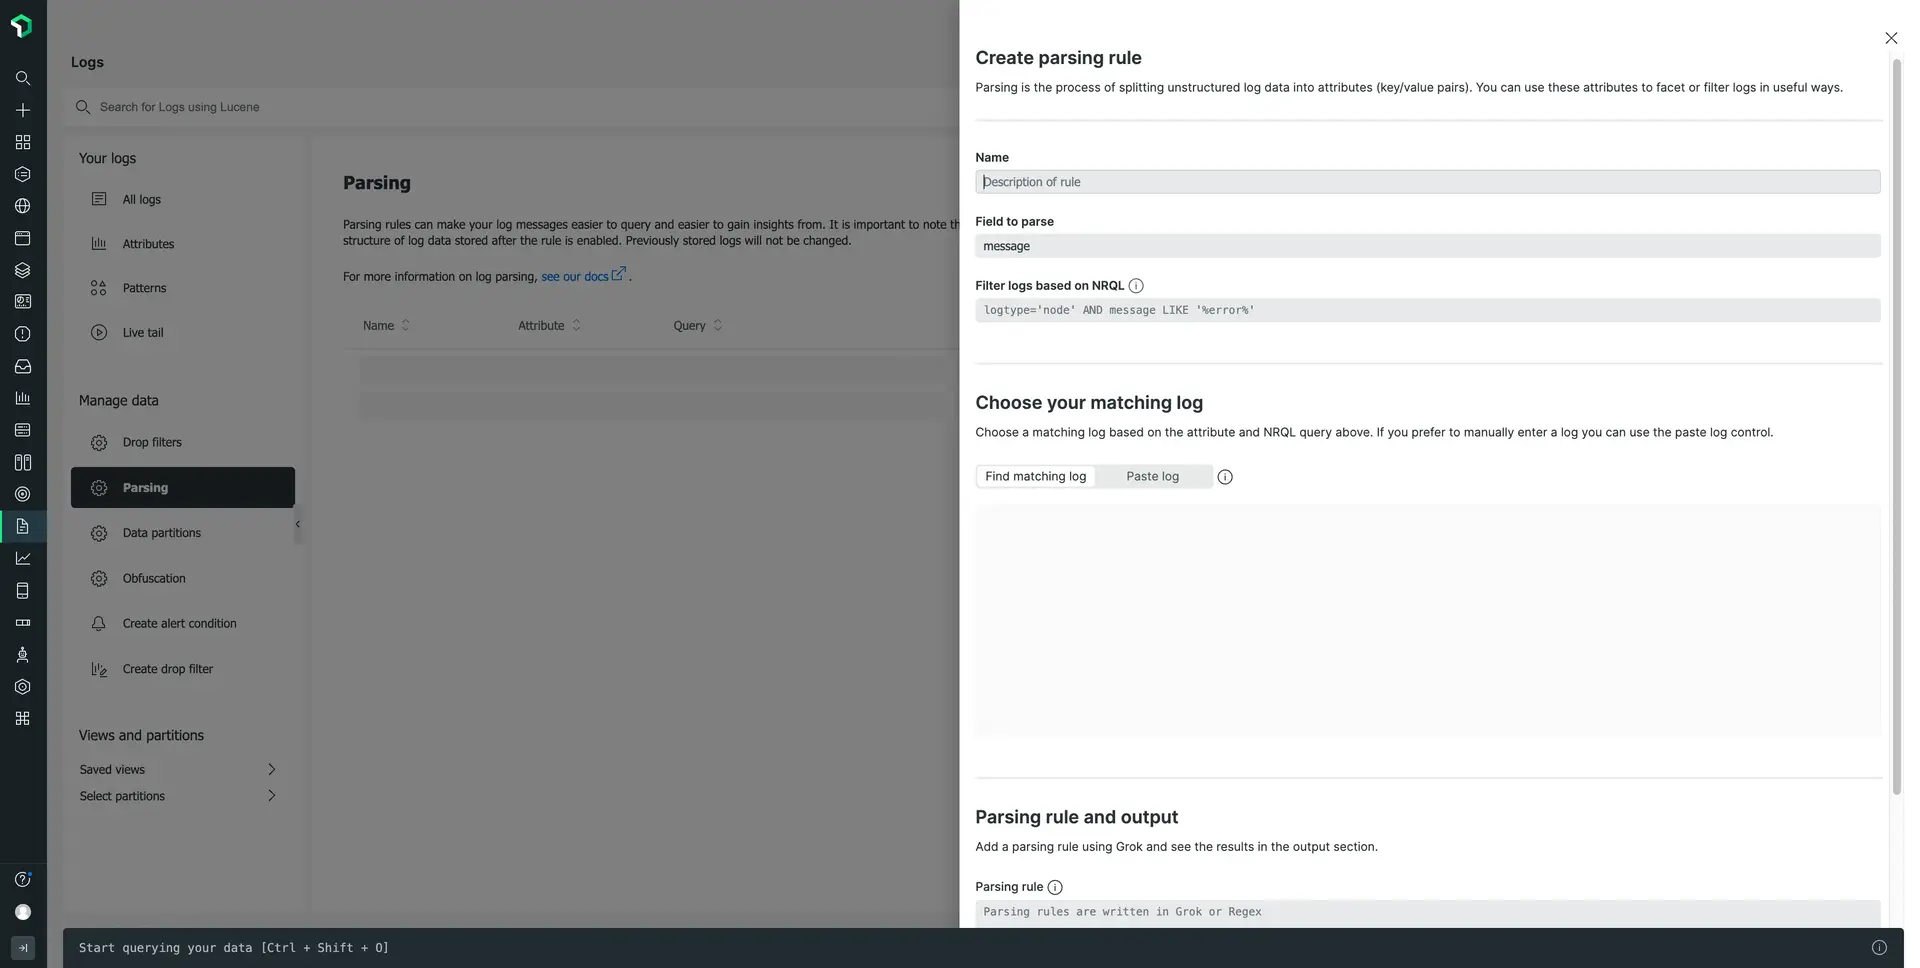The height and width of the screenshot is (968, 1920).
Task: Expand Saved views
Action: click(178, 769)
